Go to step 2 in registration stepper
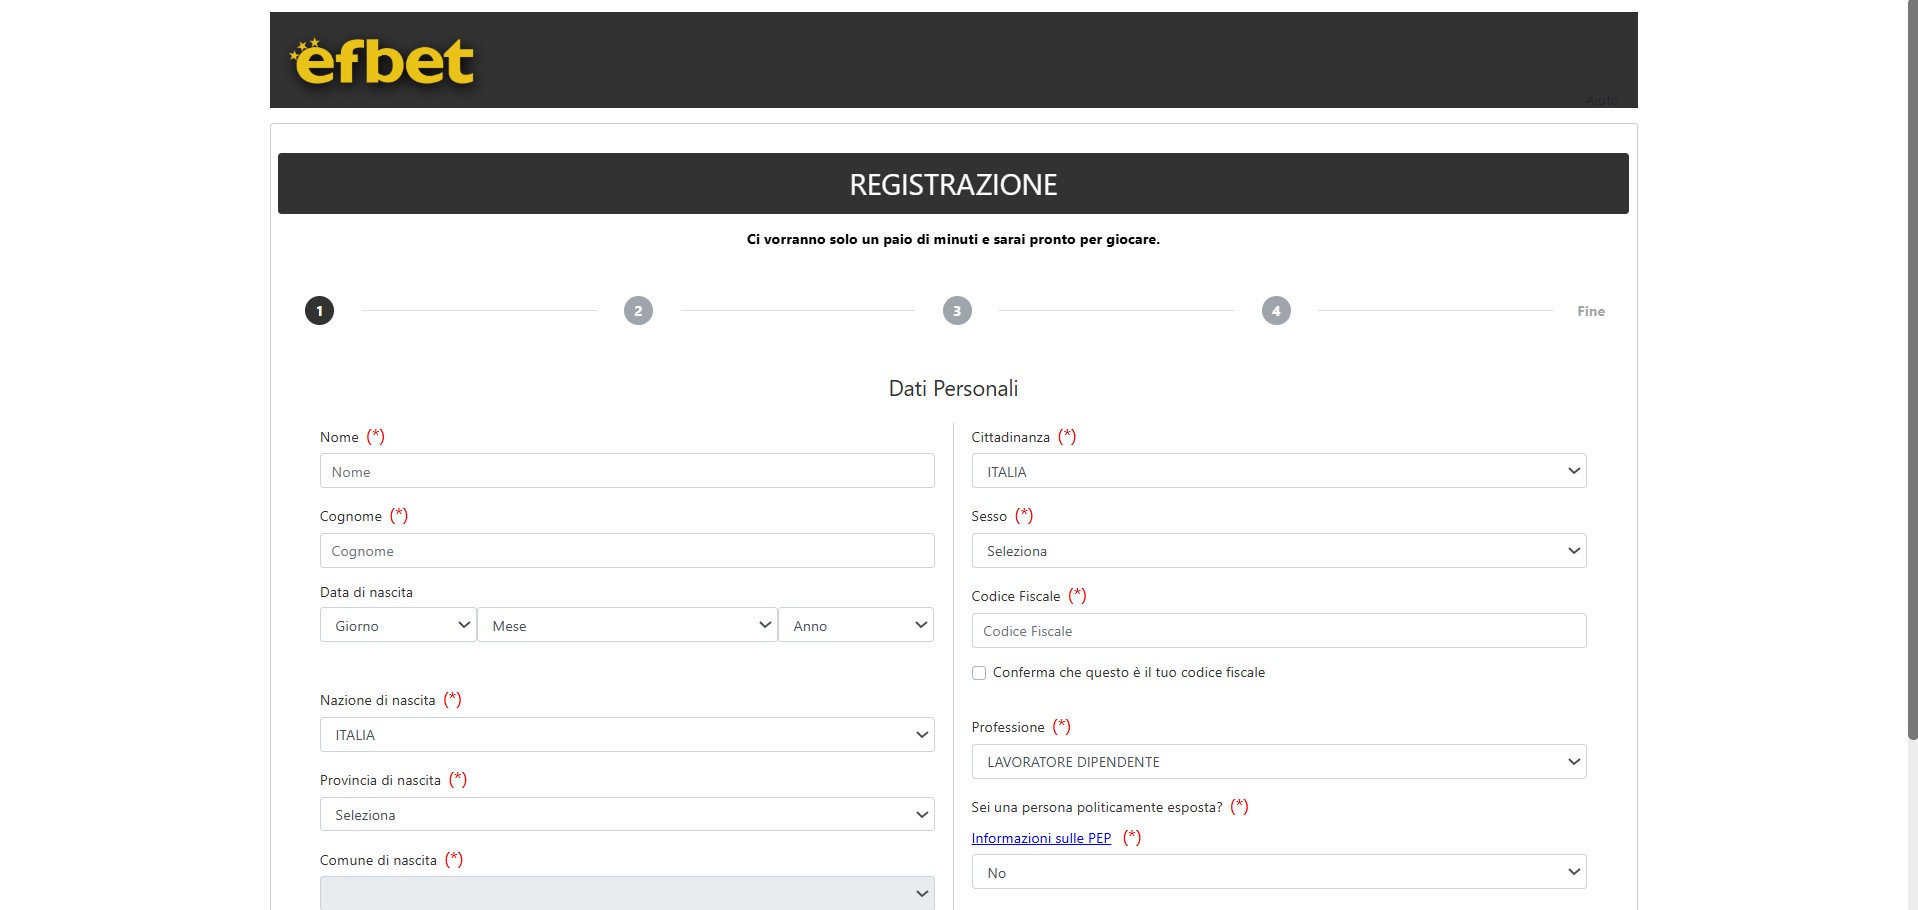The width and height of the screenshot is (1918, 910). click(638, 311)
